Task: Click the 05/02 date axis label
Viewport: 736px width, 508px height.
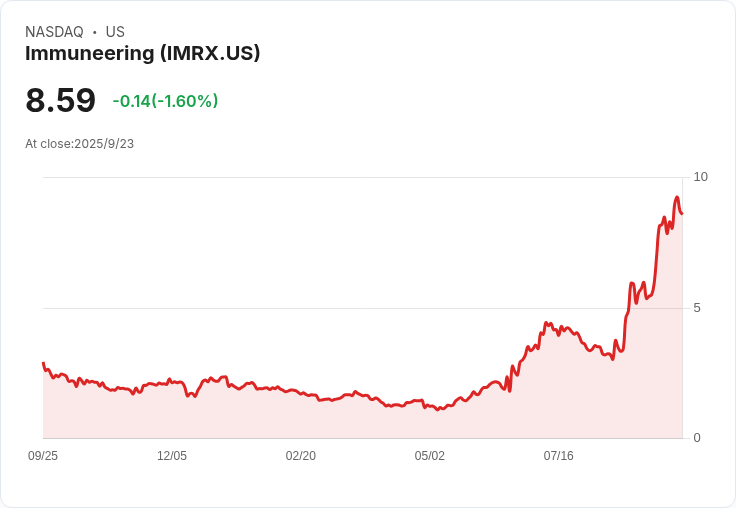Action: (429, 456)
